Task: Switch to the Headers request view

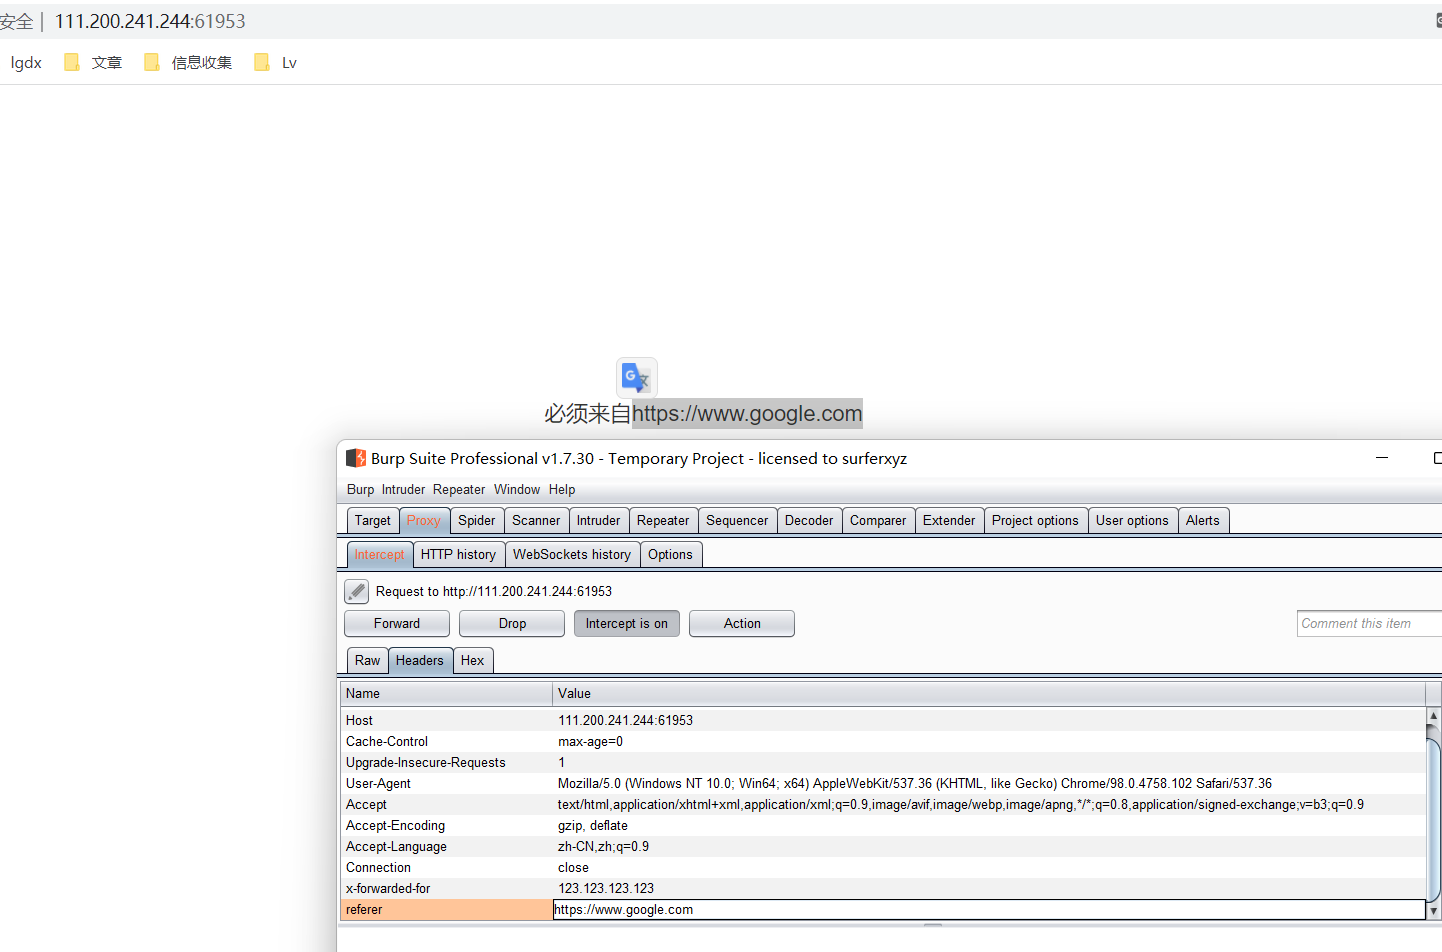Action: click(420, 660)
